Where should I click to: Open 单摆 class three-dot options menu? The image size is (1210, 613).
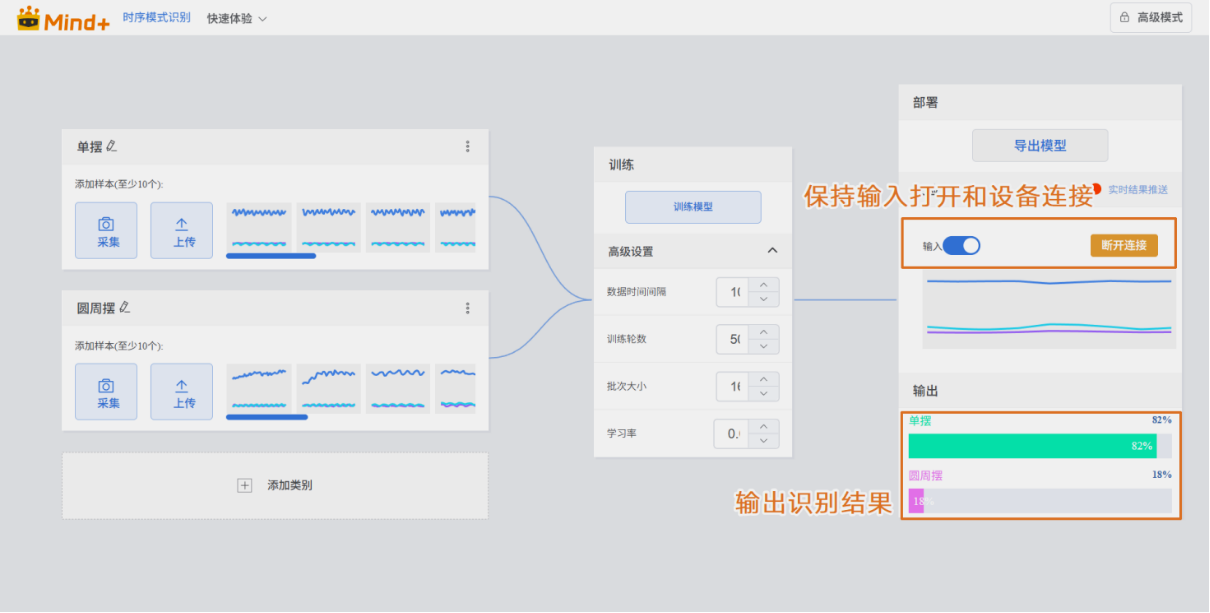[x=467, y=146]
